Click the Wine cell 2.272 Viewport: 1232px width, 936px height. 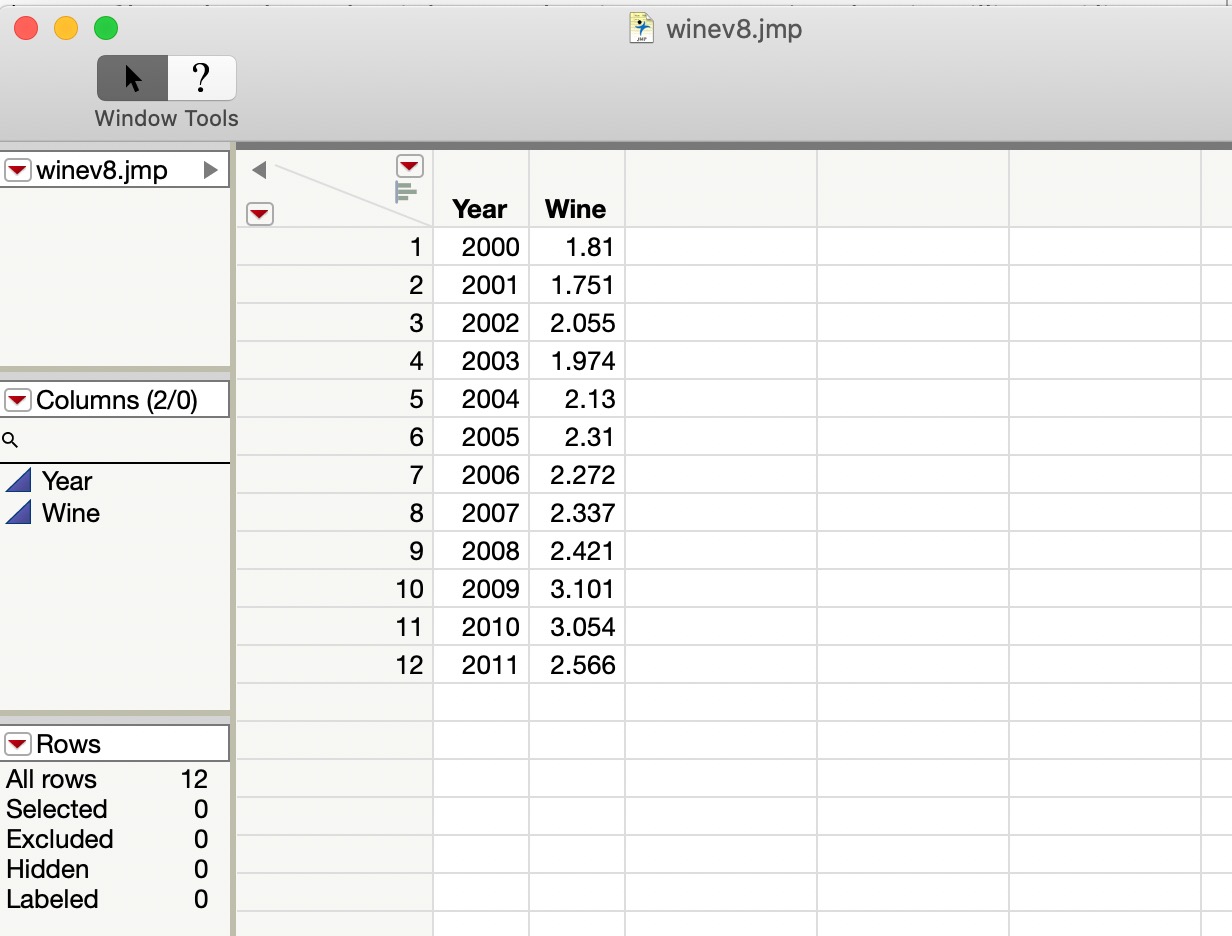click(x=577, y=475)
